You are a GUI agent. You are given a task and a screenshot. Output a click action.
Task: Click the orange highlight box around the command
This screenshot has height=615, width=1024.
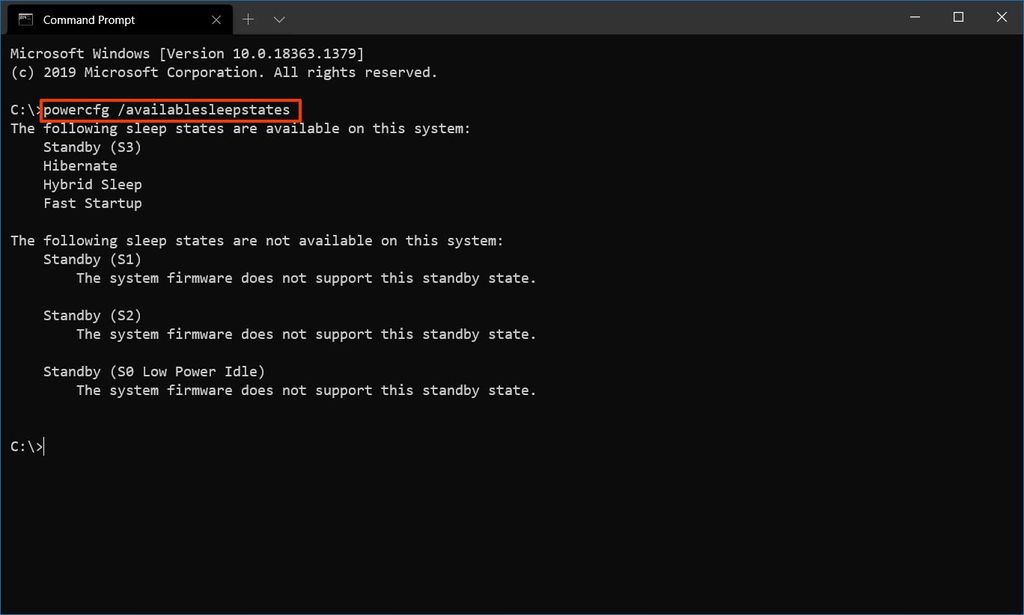pos(170,110)
